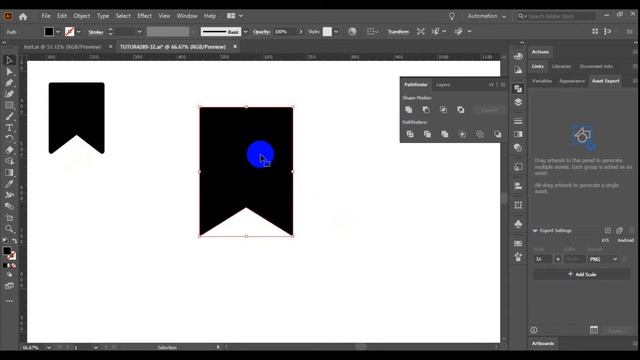The image size is (640, 360).
Task: Open the stroke color dropdown arrow
Action: 79,32
